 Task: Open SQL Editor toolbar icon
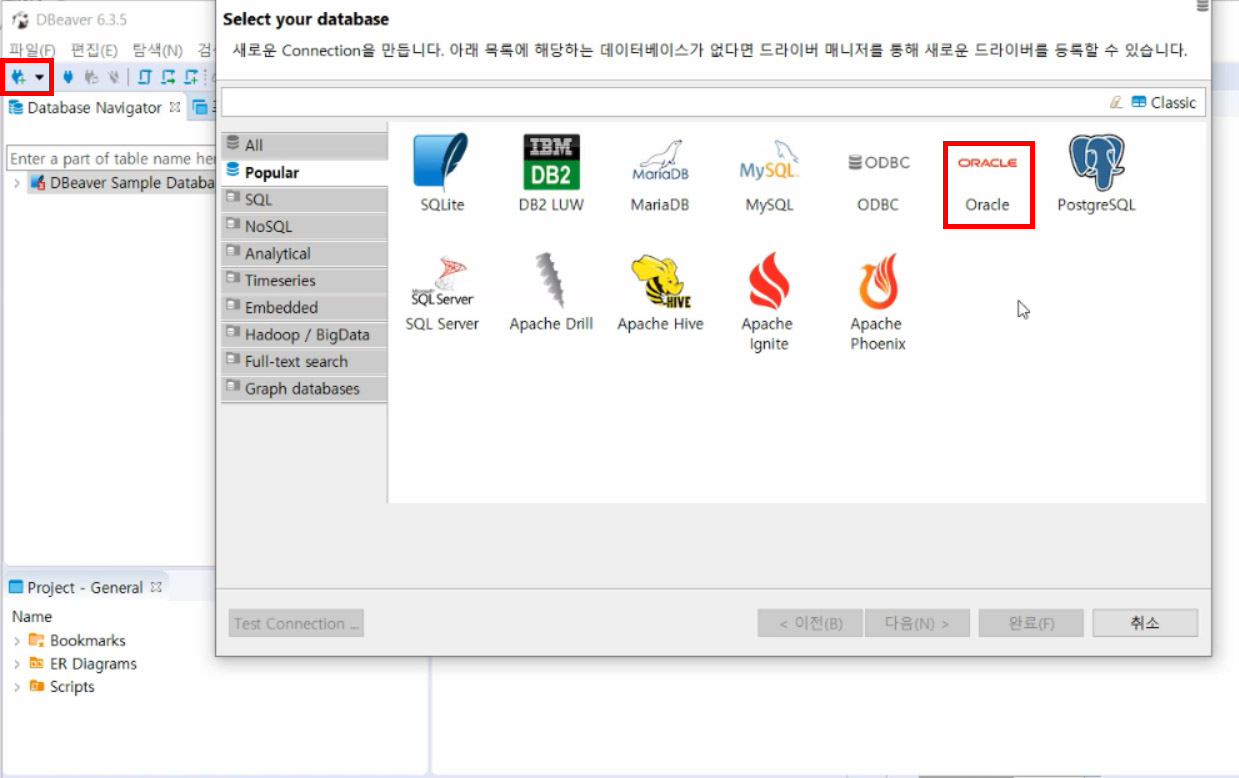(145, 77)
